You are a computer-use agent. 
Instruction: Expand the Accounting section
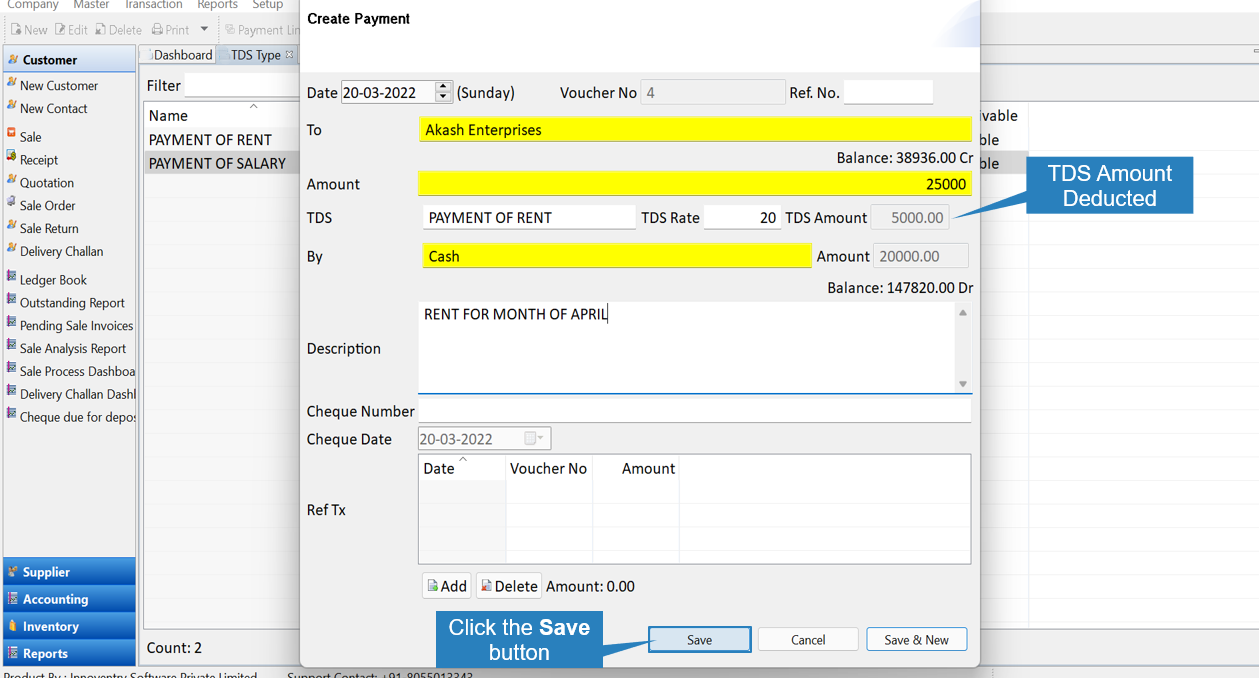[70, 599]
